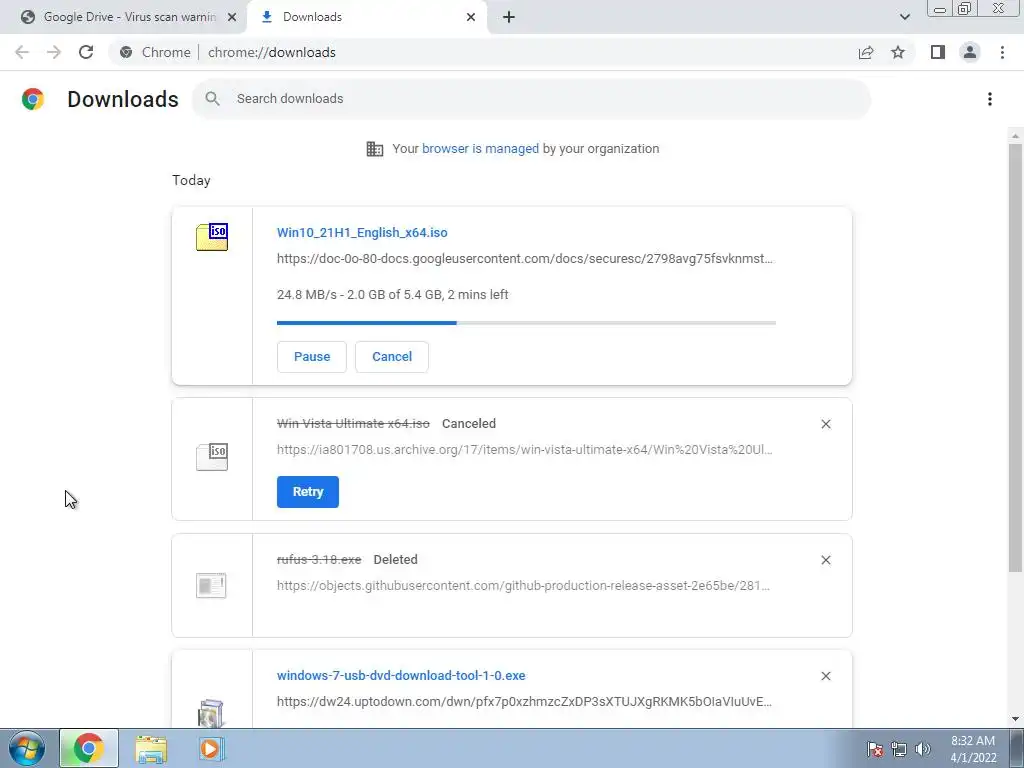Close the Downloads tab
Image resolution: width=1024 pixels, height=768 pixels.
click(x=471, y=17)
